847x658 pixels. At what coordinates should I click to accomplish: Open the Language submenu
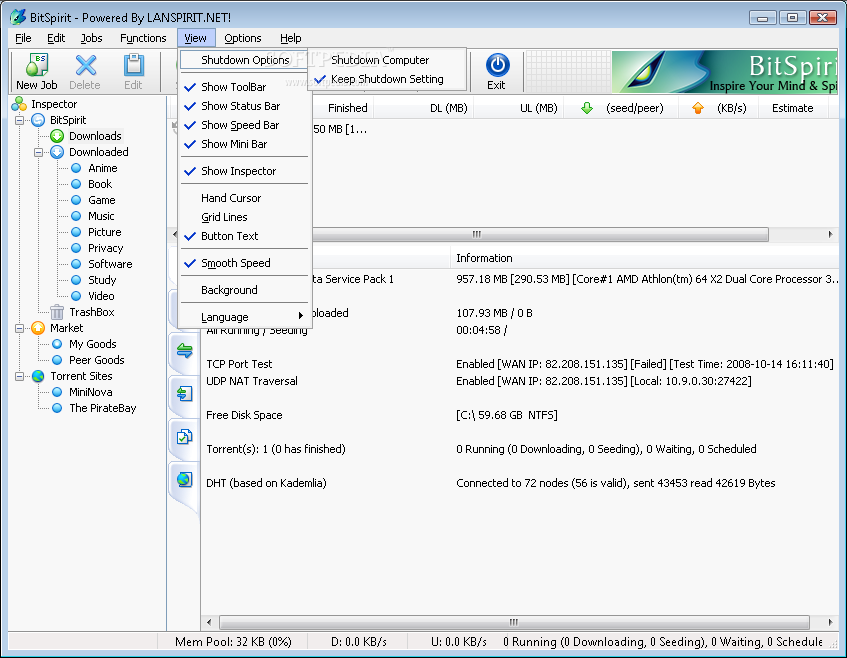[245, 317]
